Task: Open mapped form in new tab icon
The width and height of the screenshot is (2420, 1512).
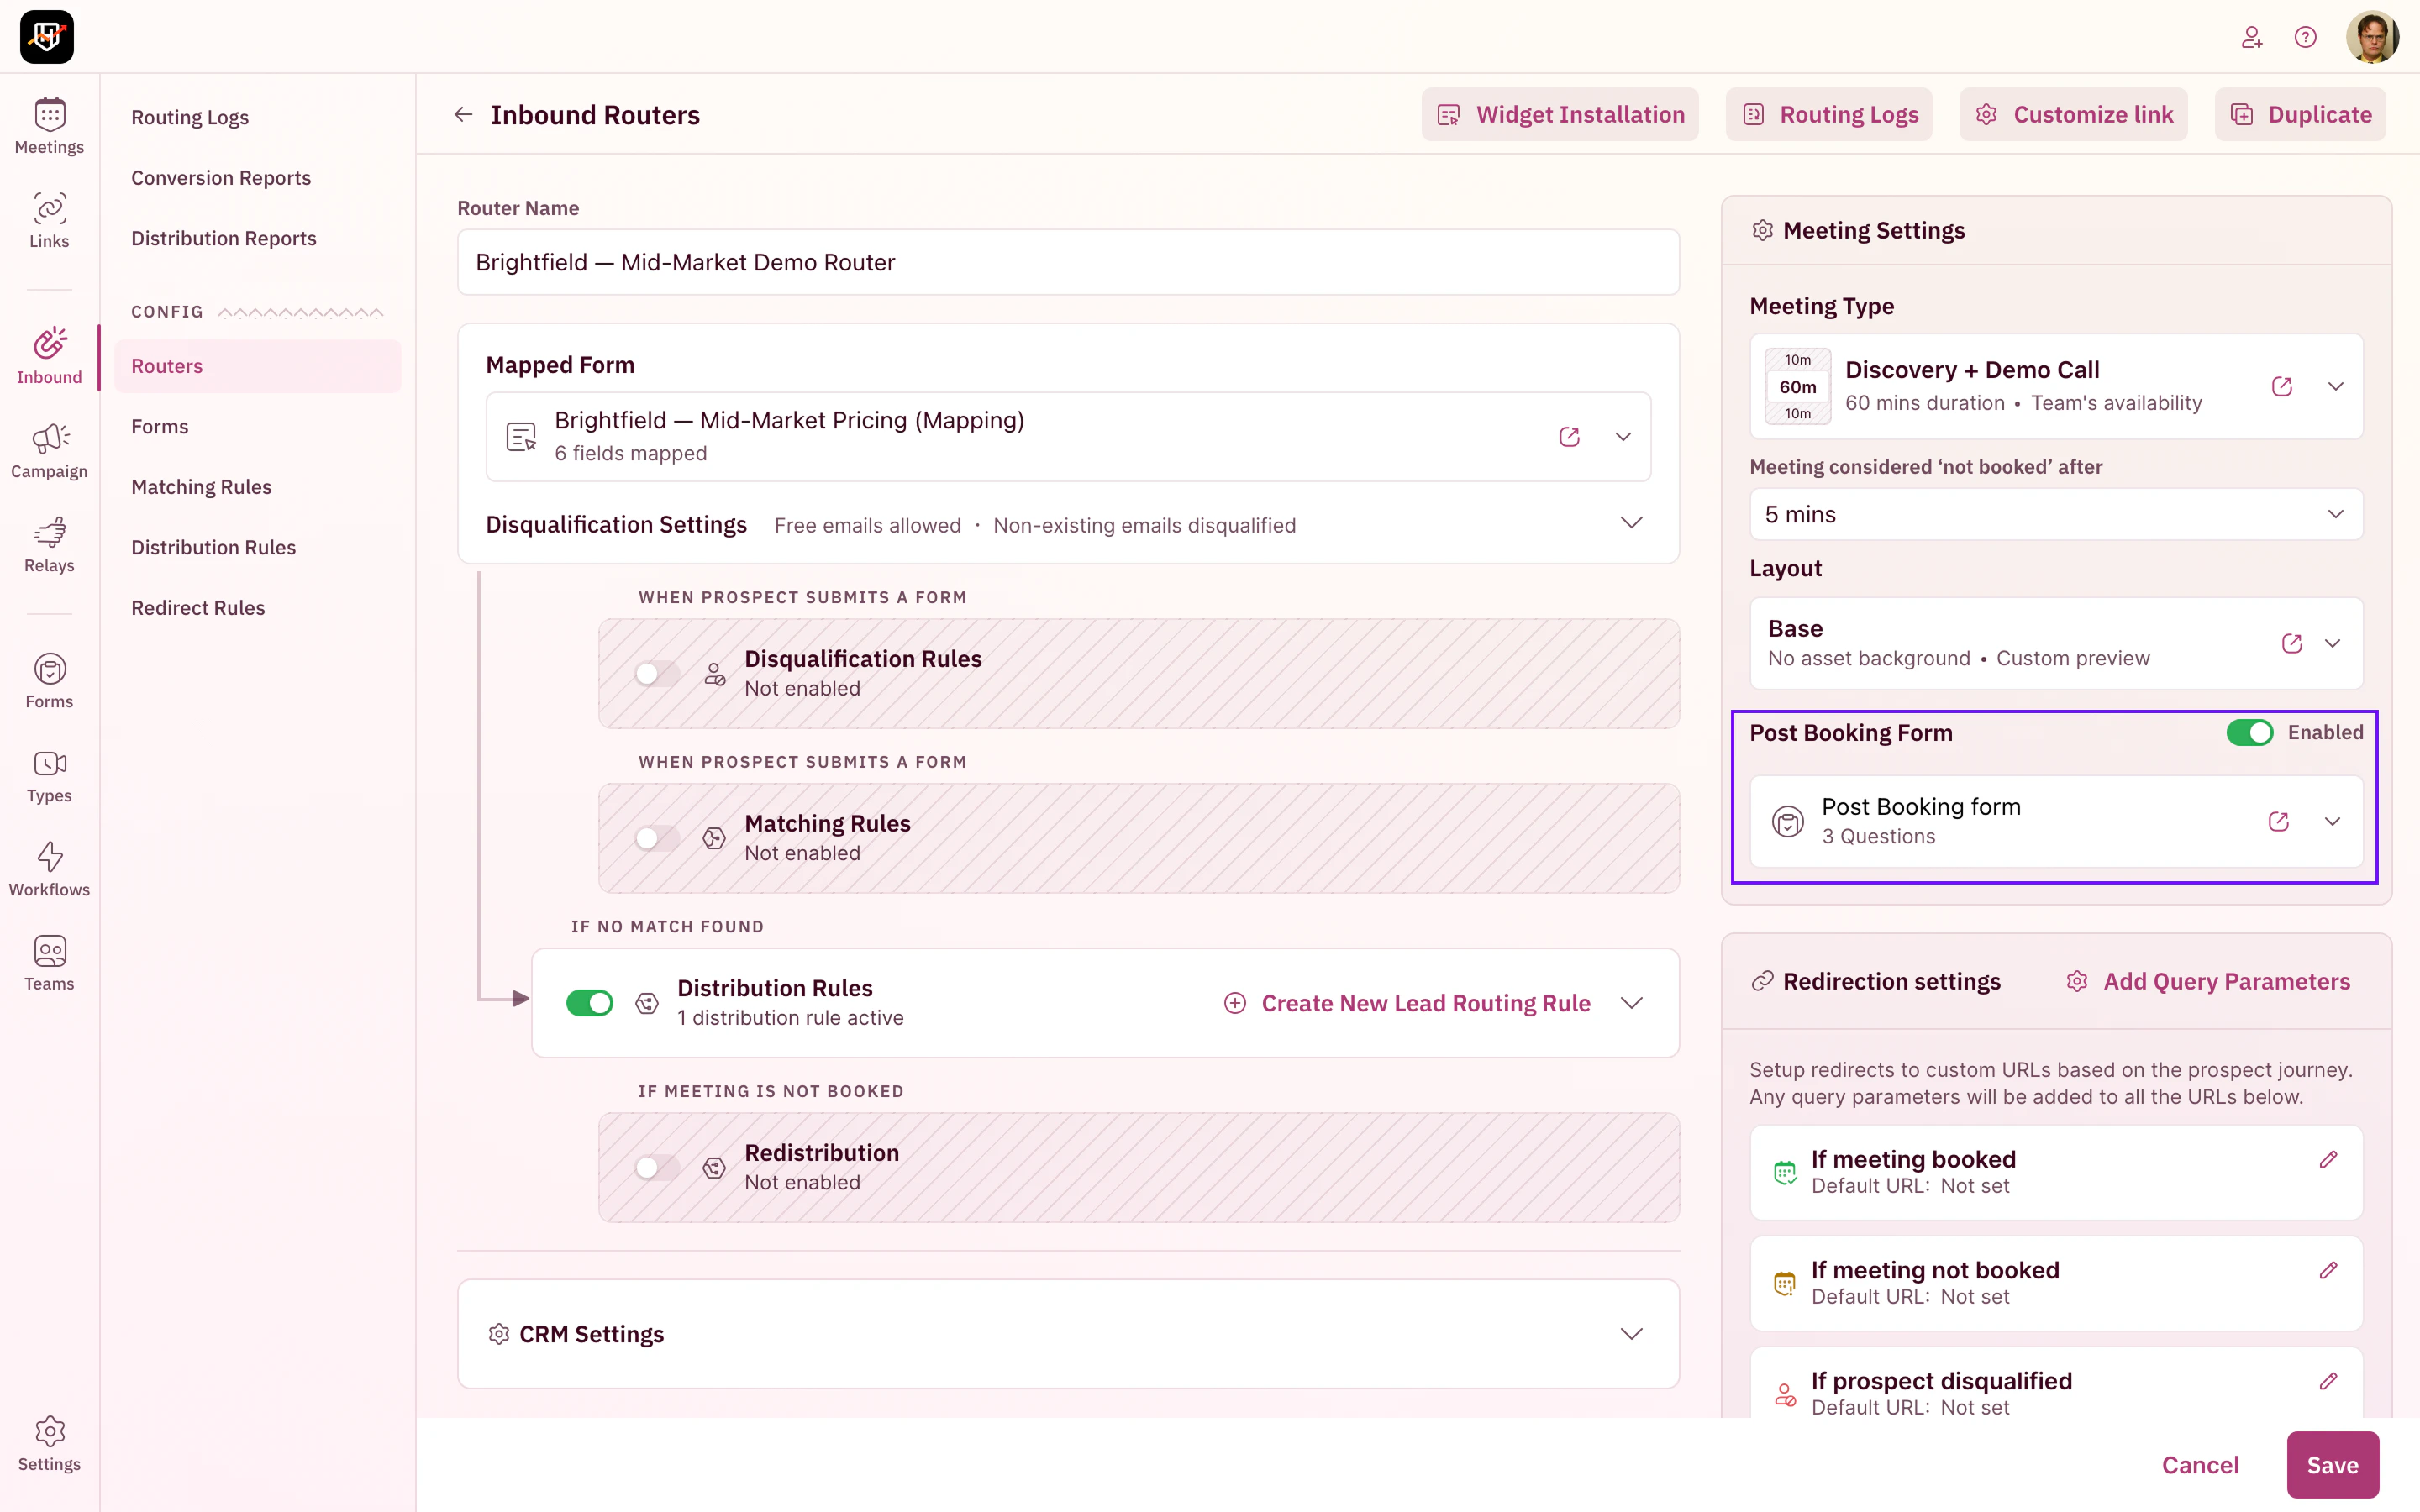Action: pyautogui.click(x=1569, y=437)
